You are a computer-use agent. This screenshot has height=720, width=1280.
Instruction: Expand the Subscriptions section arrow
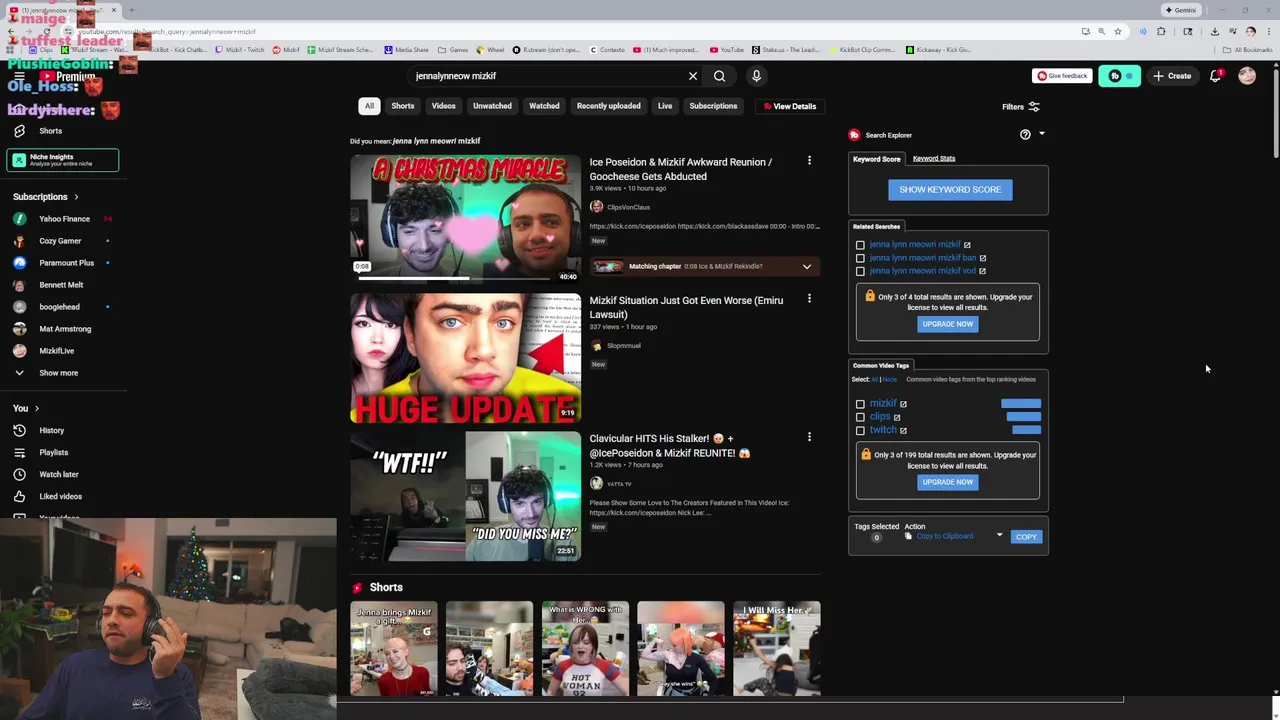(76, 197)
